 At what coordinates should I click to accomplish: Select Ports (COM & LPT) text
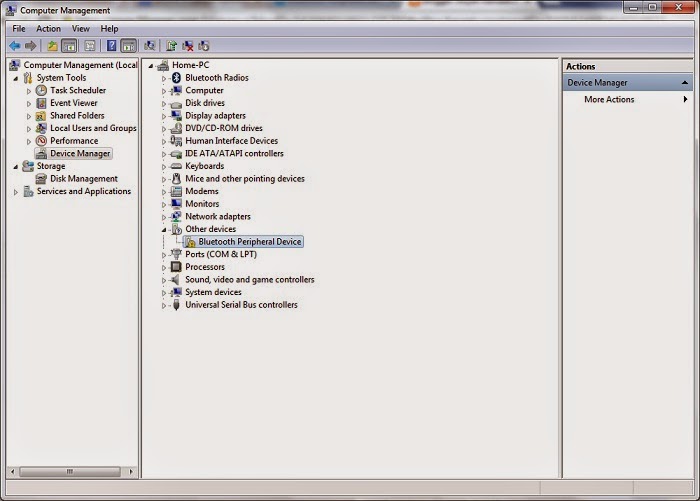coord(221,255)
